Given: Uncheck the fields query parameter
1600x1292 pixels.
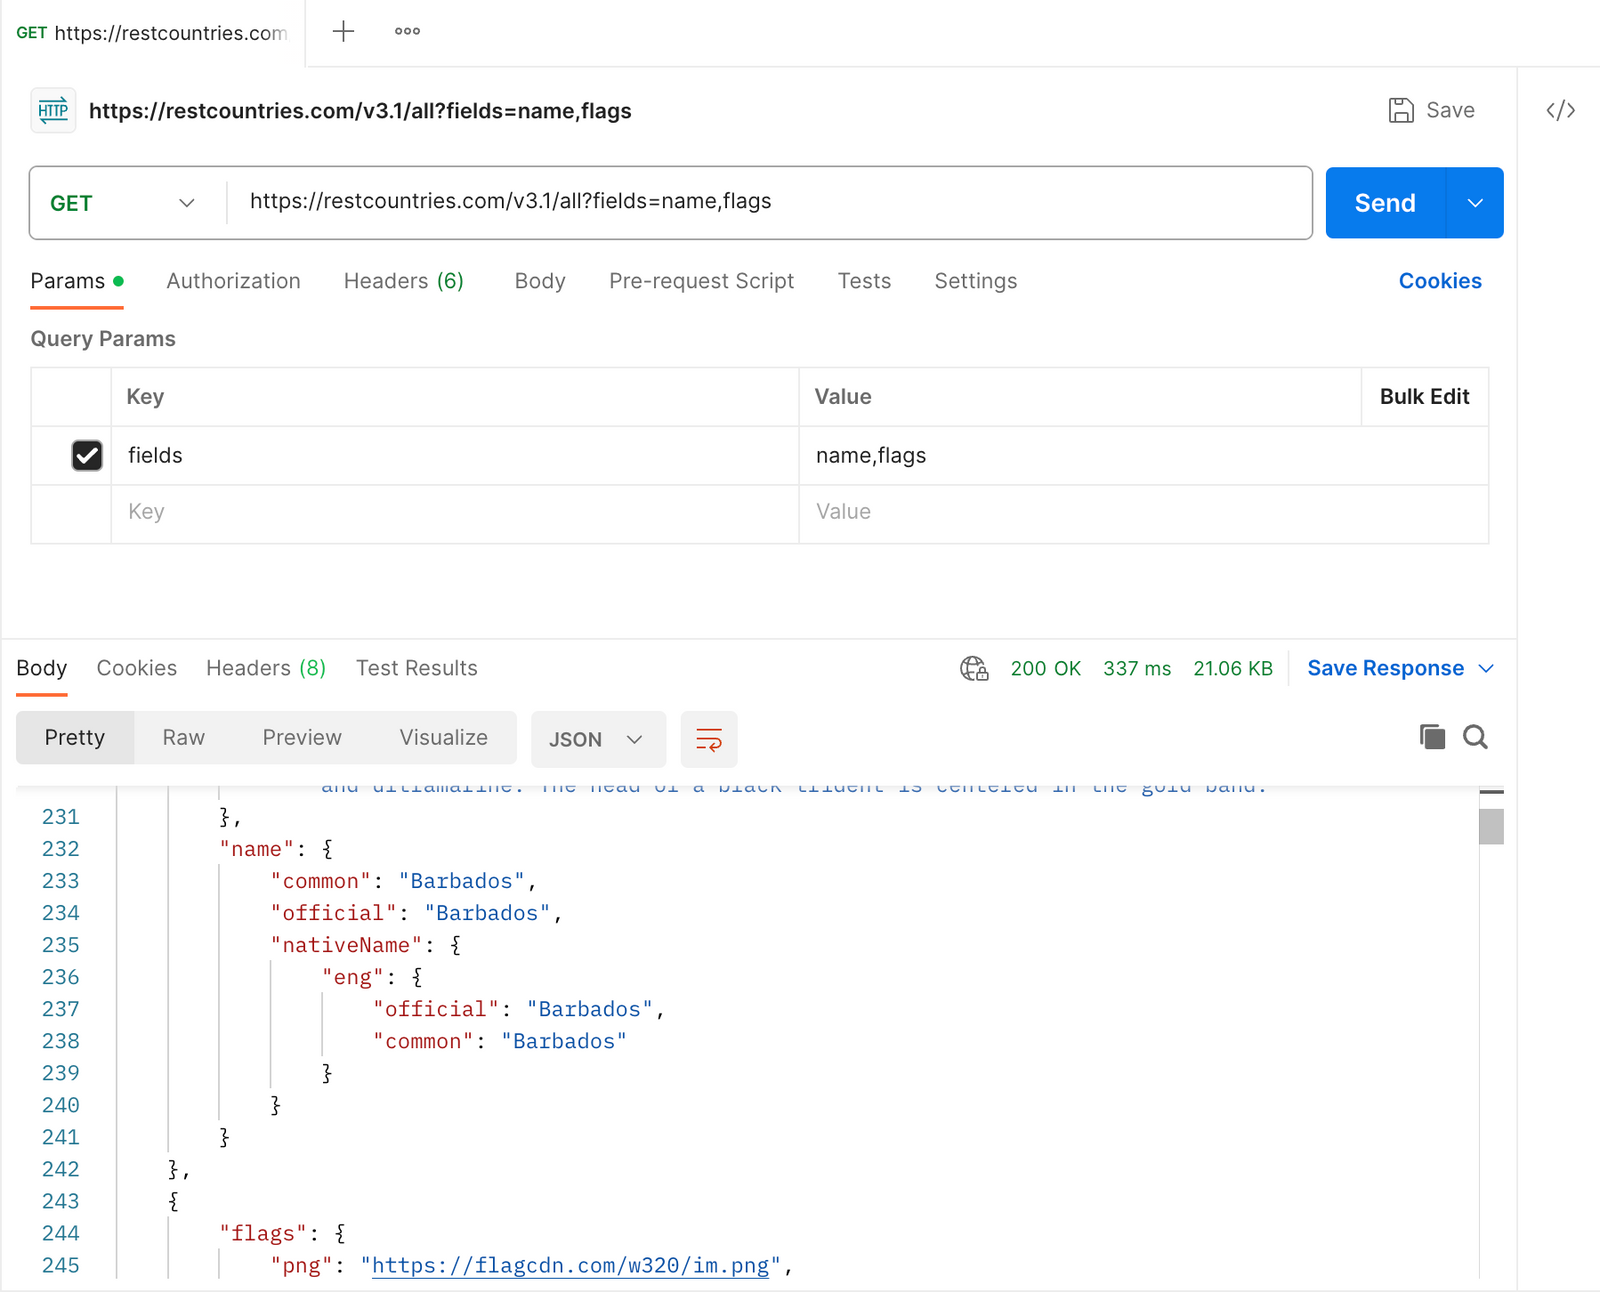Looking at the screenshot, I should (87, 455).
